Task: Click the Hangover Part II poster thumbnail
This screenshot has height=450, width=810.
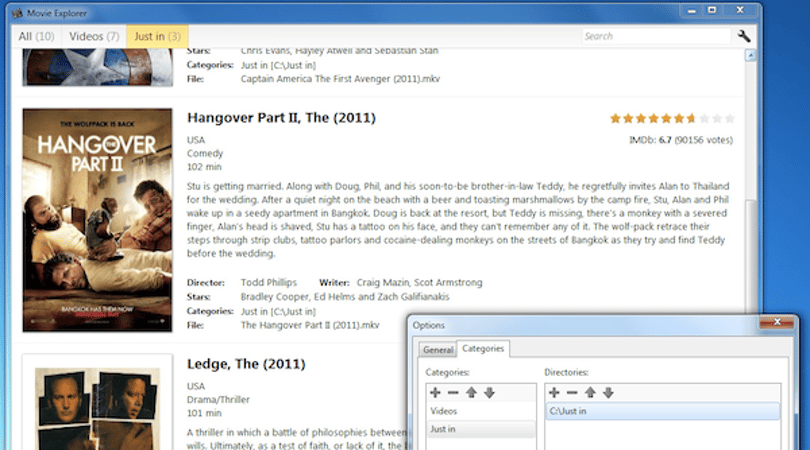Action: 97,220
